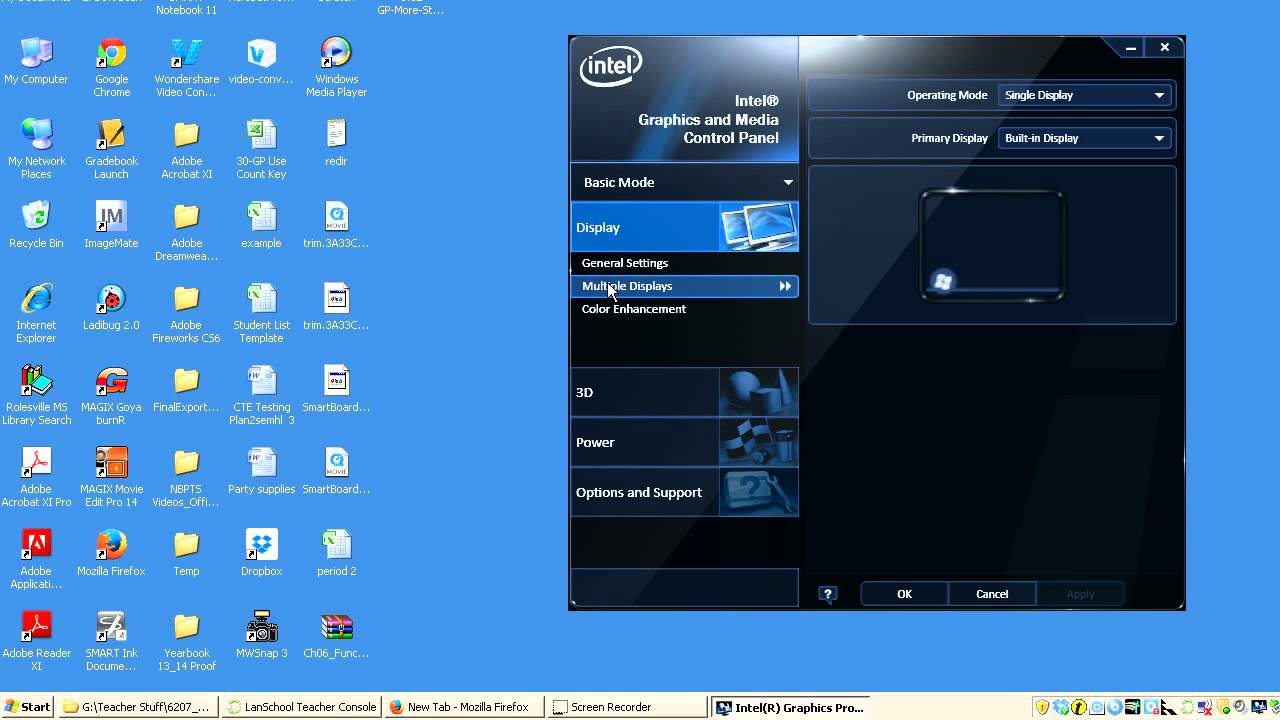Viewport: 1280px width, 720px height.
Task: Open NBPTS Videos_Offi... folder
Action: click(x=186, y=478)
